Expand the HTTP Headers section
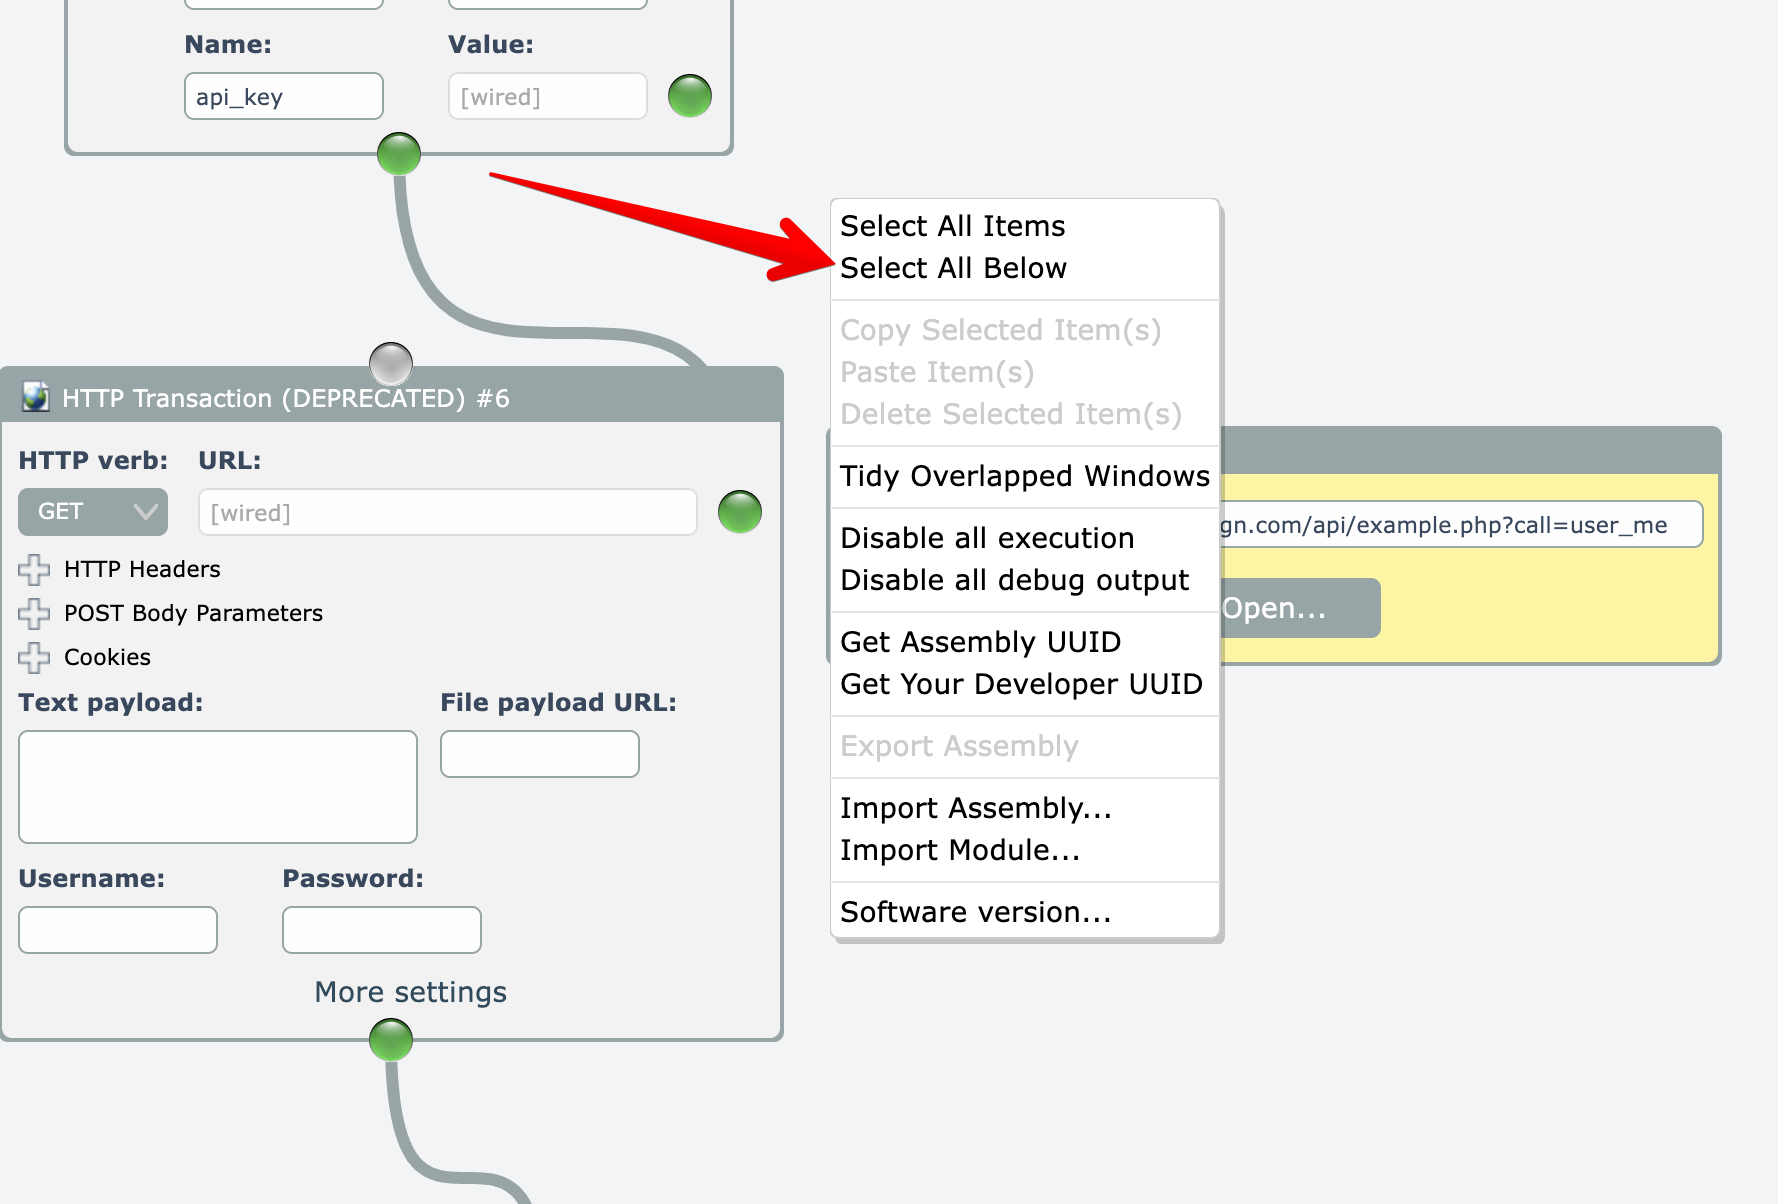The width and height of the screenshot is (1778, 1204). [x=34, y=569]
